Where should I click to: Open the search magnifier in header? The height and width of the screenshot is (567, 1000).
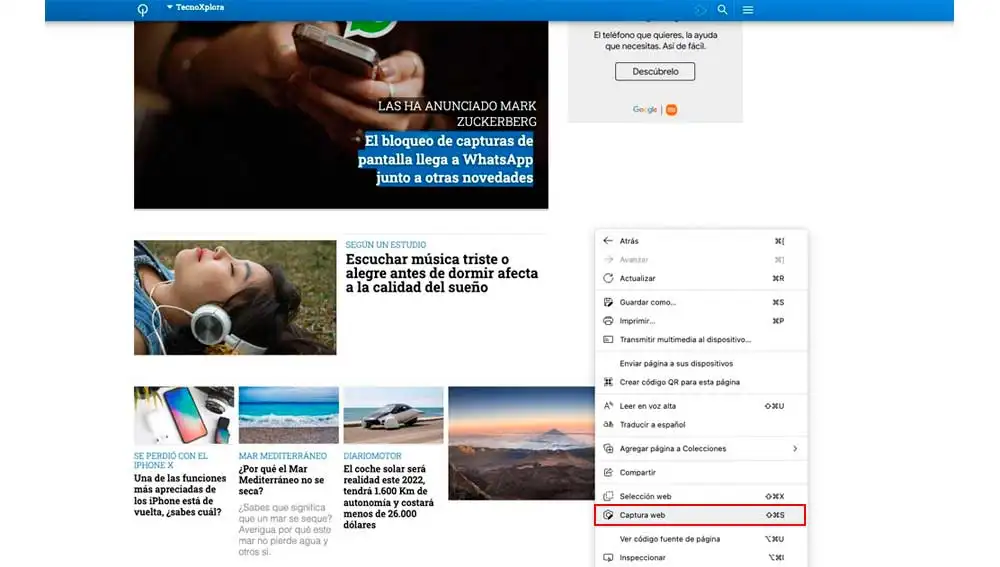point(722,10)
